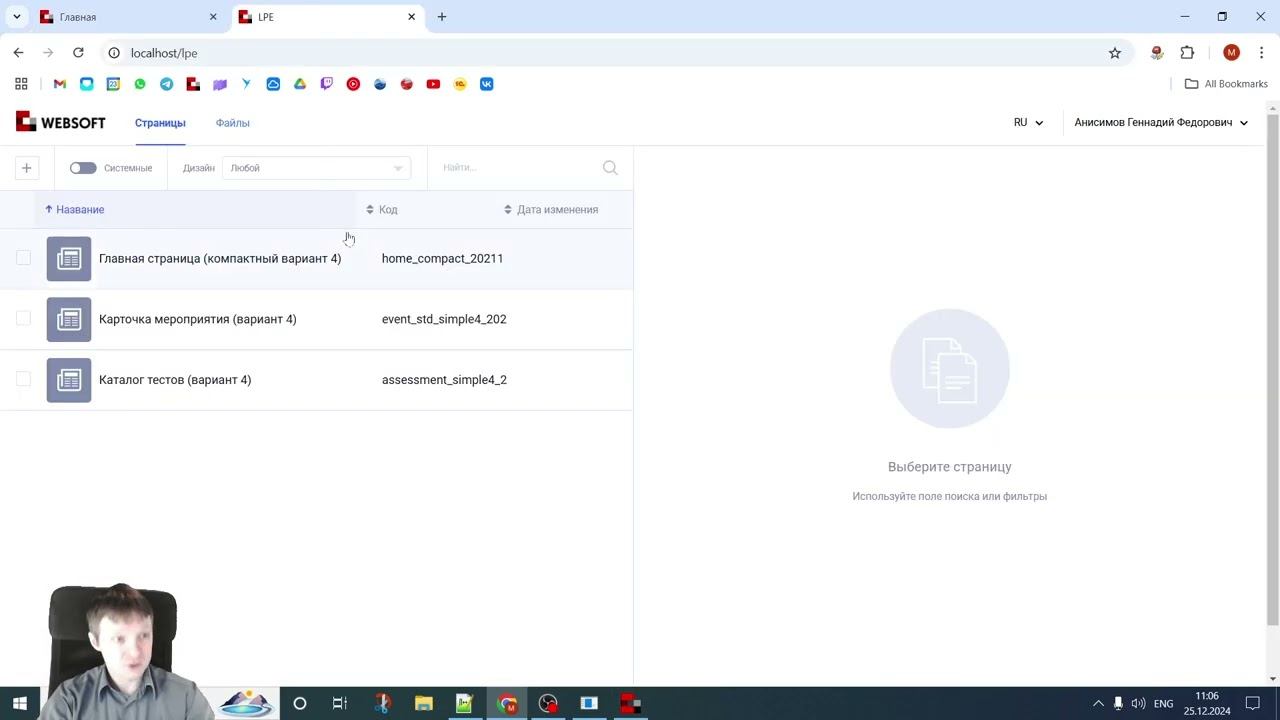Check the box for Карточка мероприятия (вариант 4)

(23, 319)
